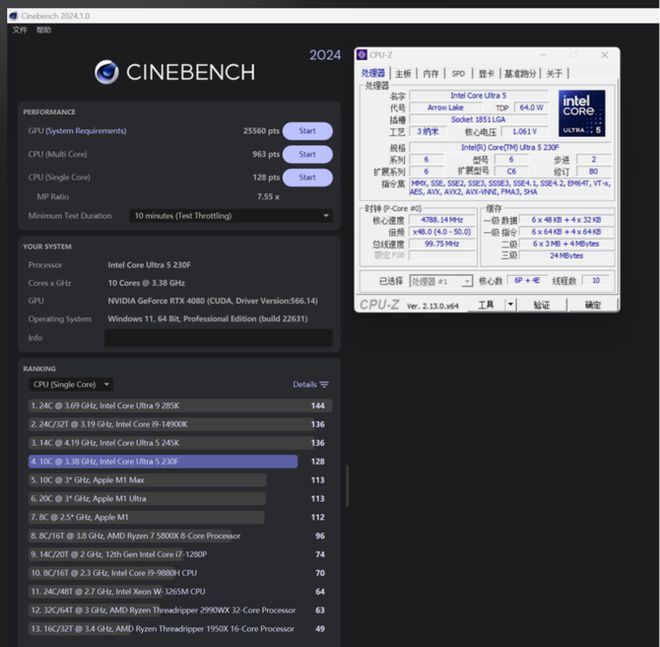Click the Cinebench title bar app icon
Viewport: 660px width, 647px height.
pyautogui.click(x=10, y=17)
